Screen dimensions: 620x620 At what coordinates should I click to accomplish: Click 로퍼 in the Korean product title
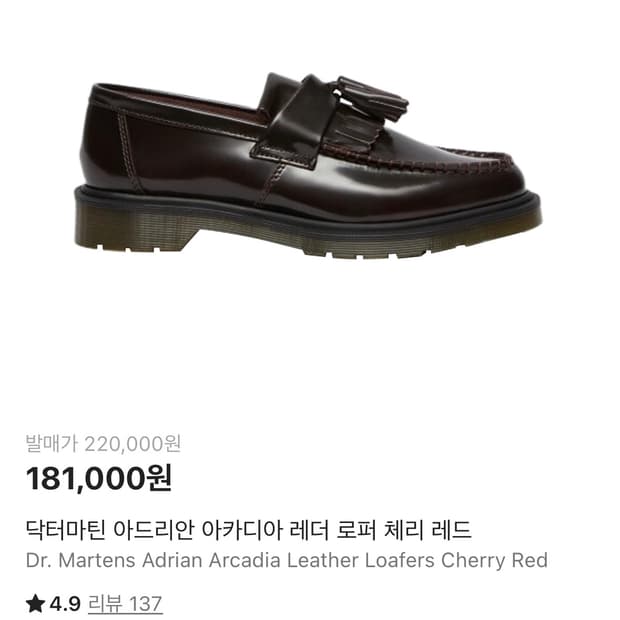[356, 530]
